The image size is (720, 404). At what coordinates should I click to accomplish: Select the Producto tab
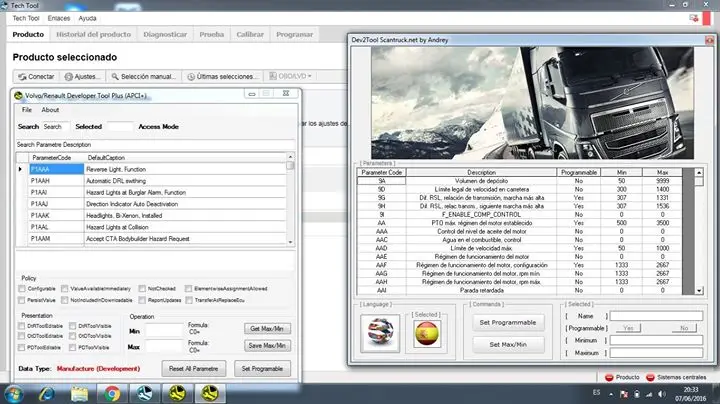click(28, 34)
